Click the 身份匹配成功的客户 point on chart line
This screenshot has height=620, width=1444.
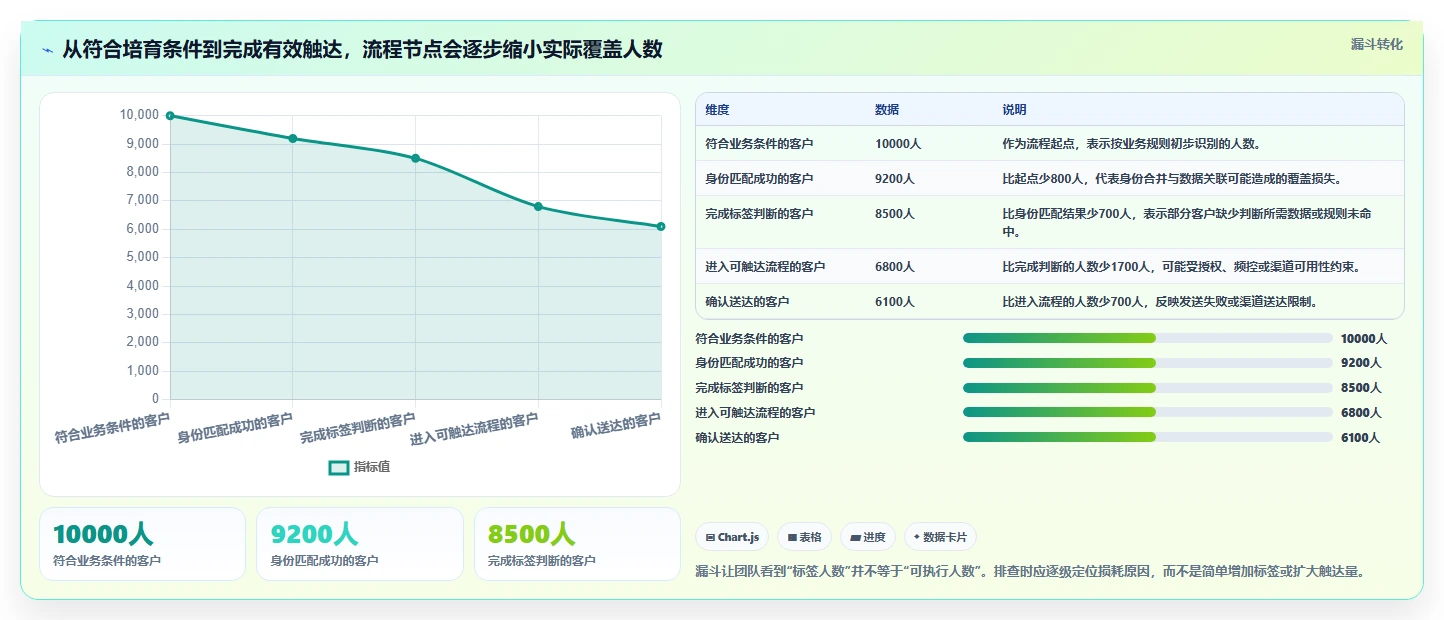[x=293, y=139]
